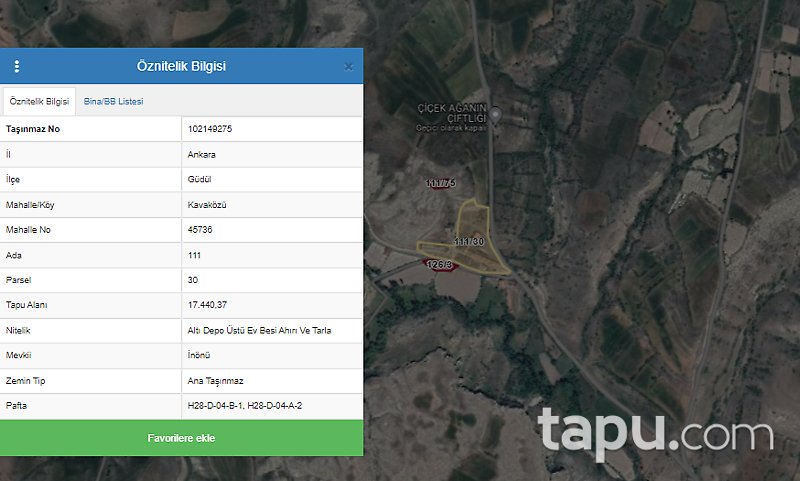Click Favorilere ekle button
800x481 pixels.
[x=182, y=438]
